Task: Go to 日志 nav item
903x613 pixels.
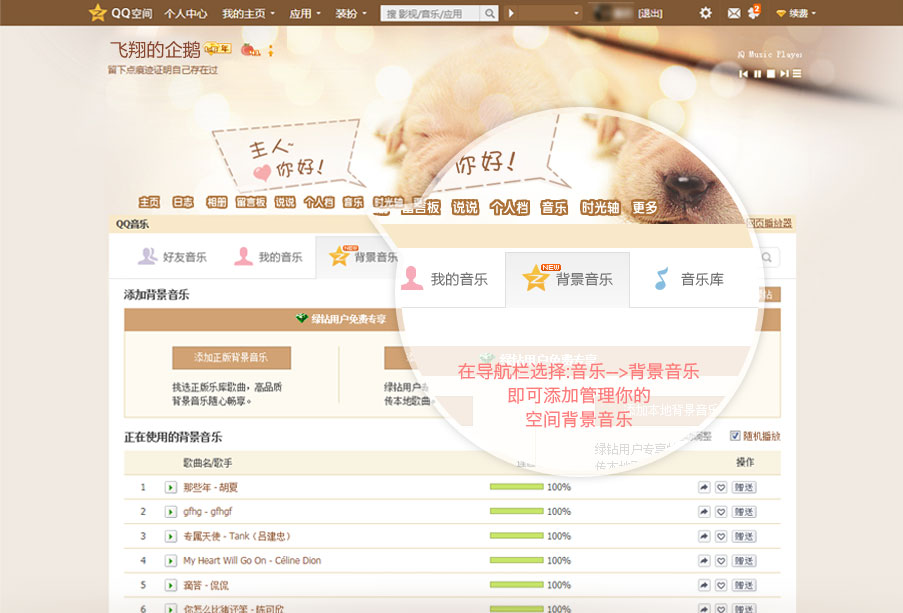Action: tap(183, 202)
